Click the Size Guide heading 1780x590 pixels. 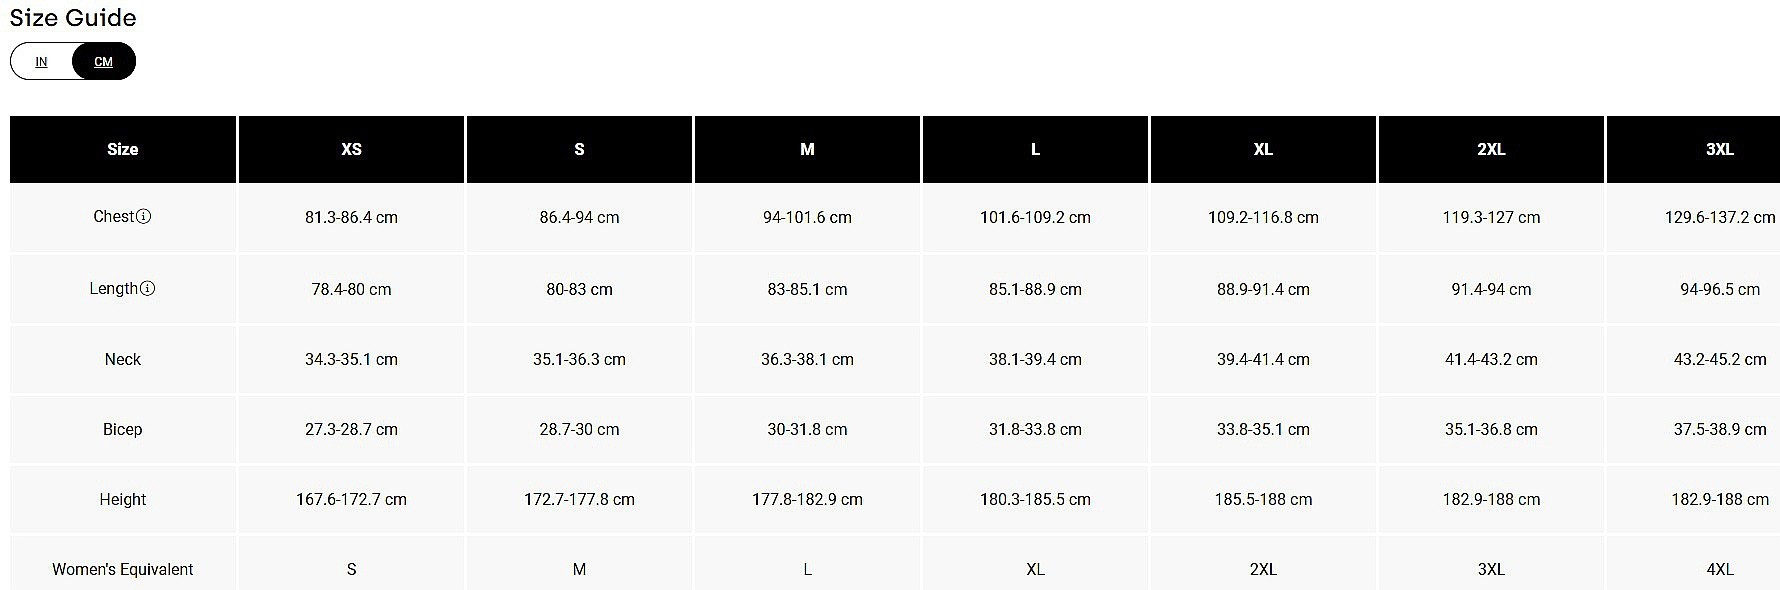click(73, 18)
